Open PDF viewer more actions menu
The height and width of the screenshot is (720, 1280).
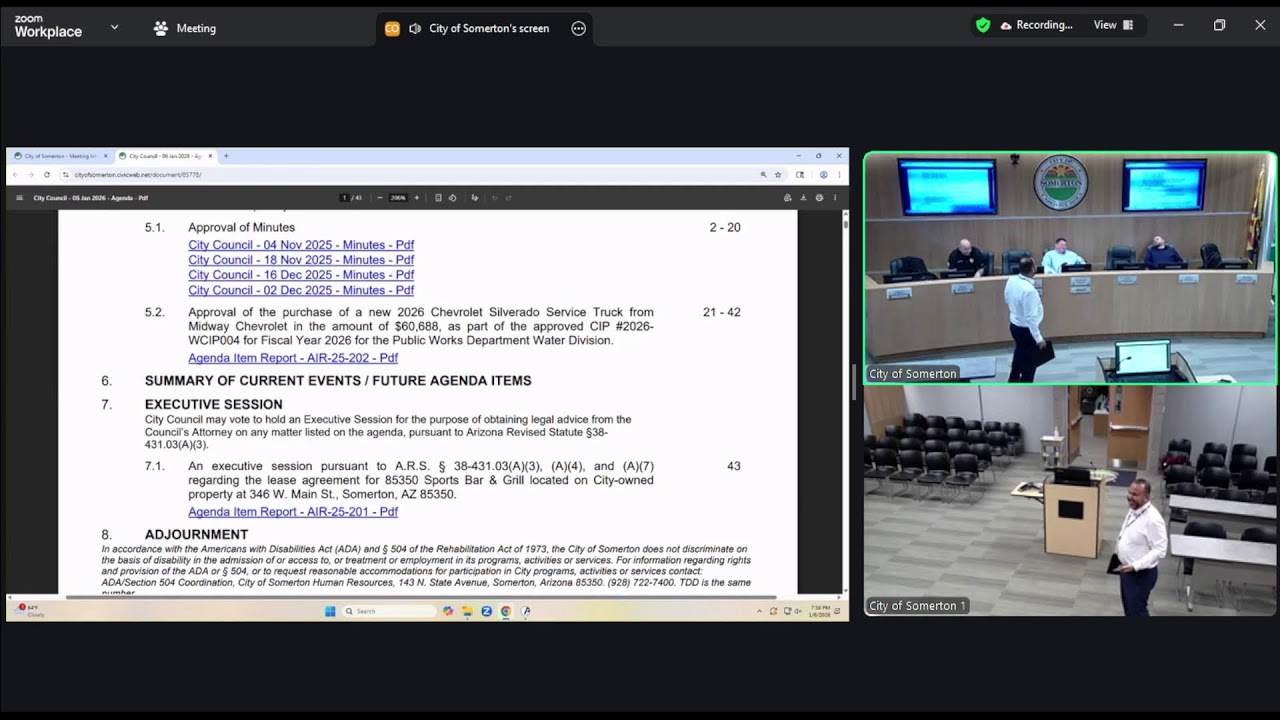point(835,198)
